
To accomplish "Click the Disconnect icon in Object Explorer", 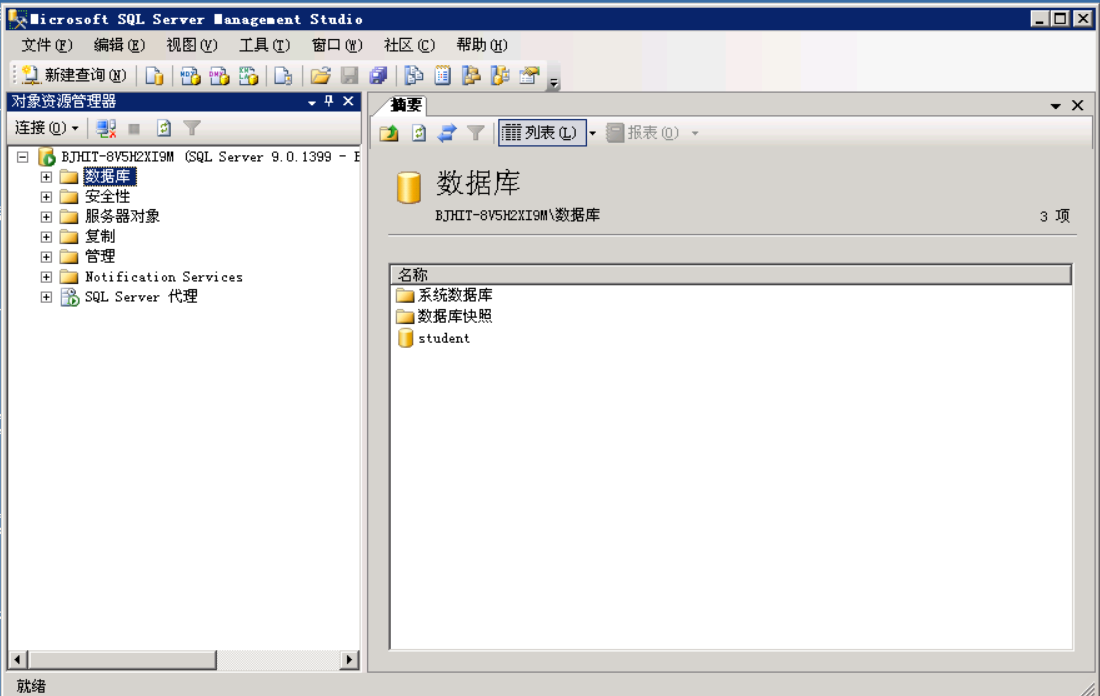I will pyautogui.click(x=106, y=128).
